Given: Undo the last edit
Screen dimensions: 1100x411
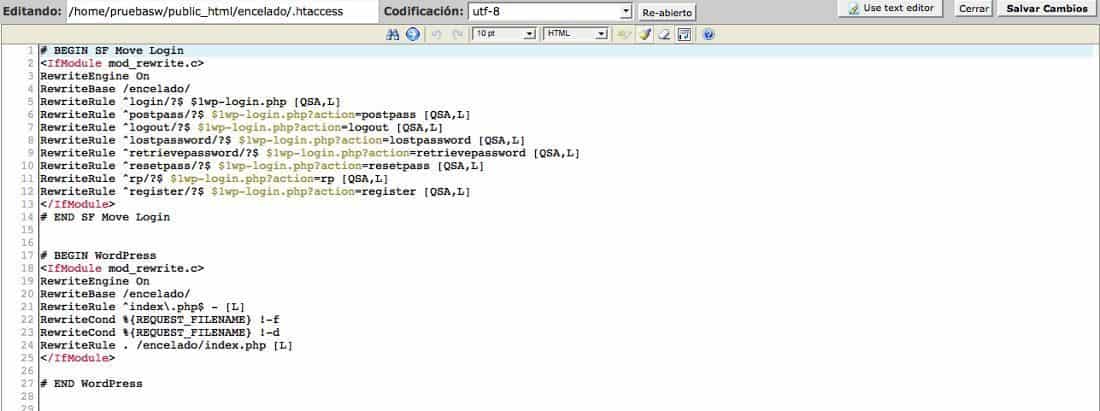Looking at the screenshot, I should click(x=436, y=34).
